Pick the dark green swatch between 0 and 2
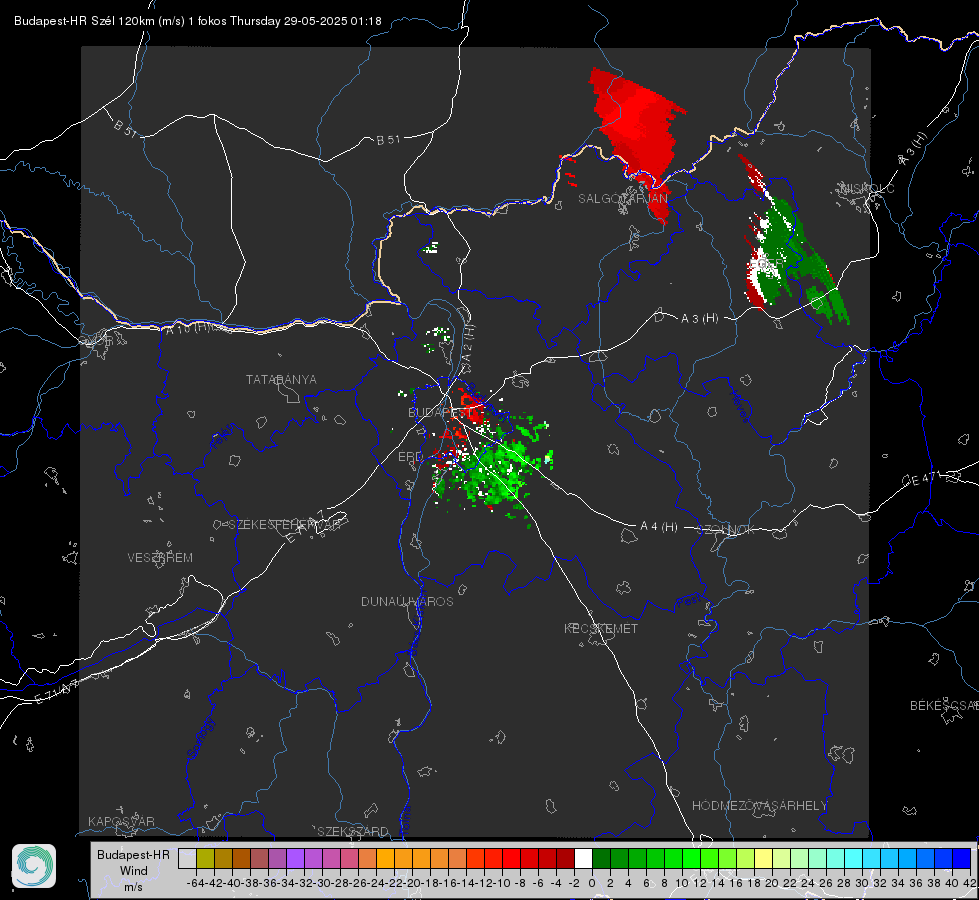This screenshot has width=979, height=900. pos(601,858)
